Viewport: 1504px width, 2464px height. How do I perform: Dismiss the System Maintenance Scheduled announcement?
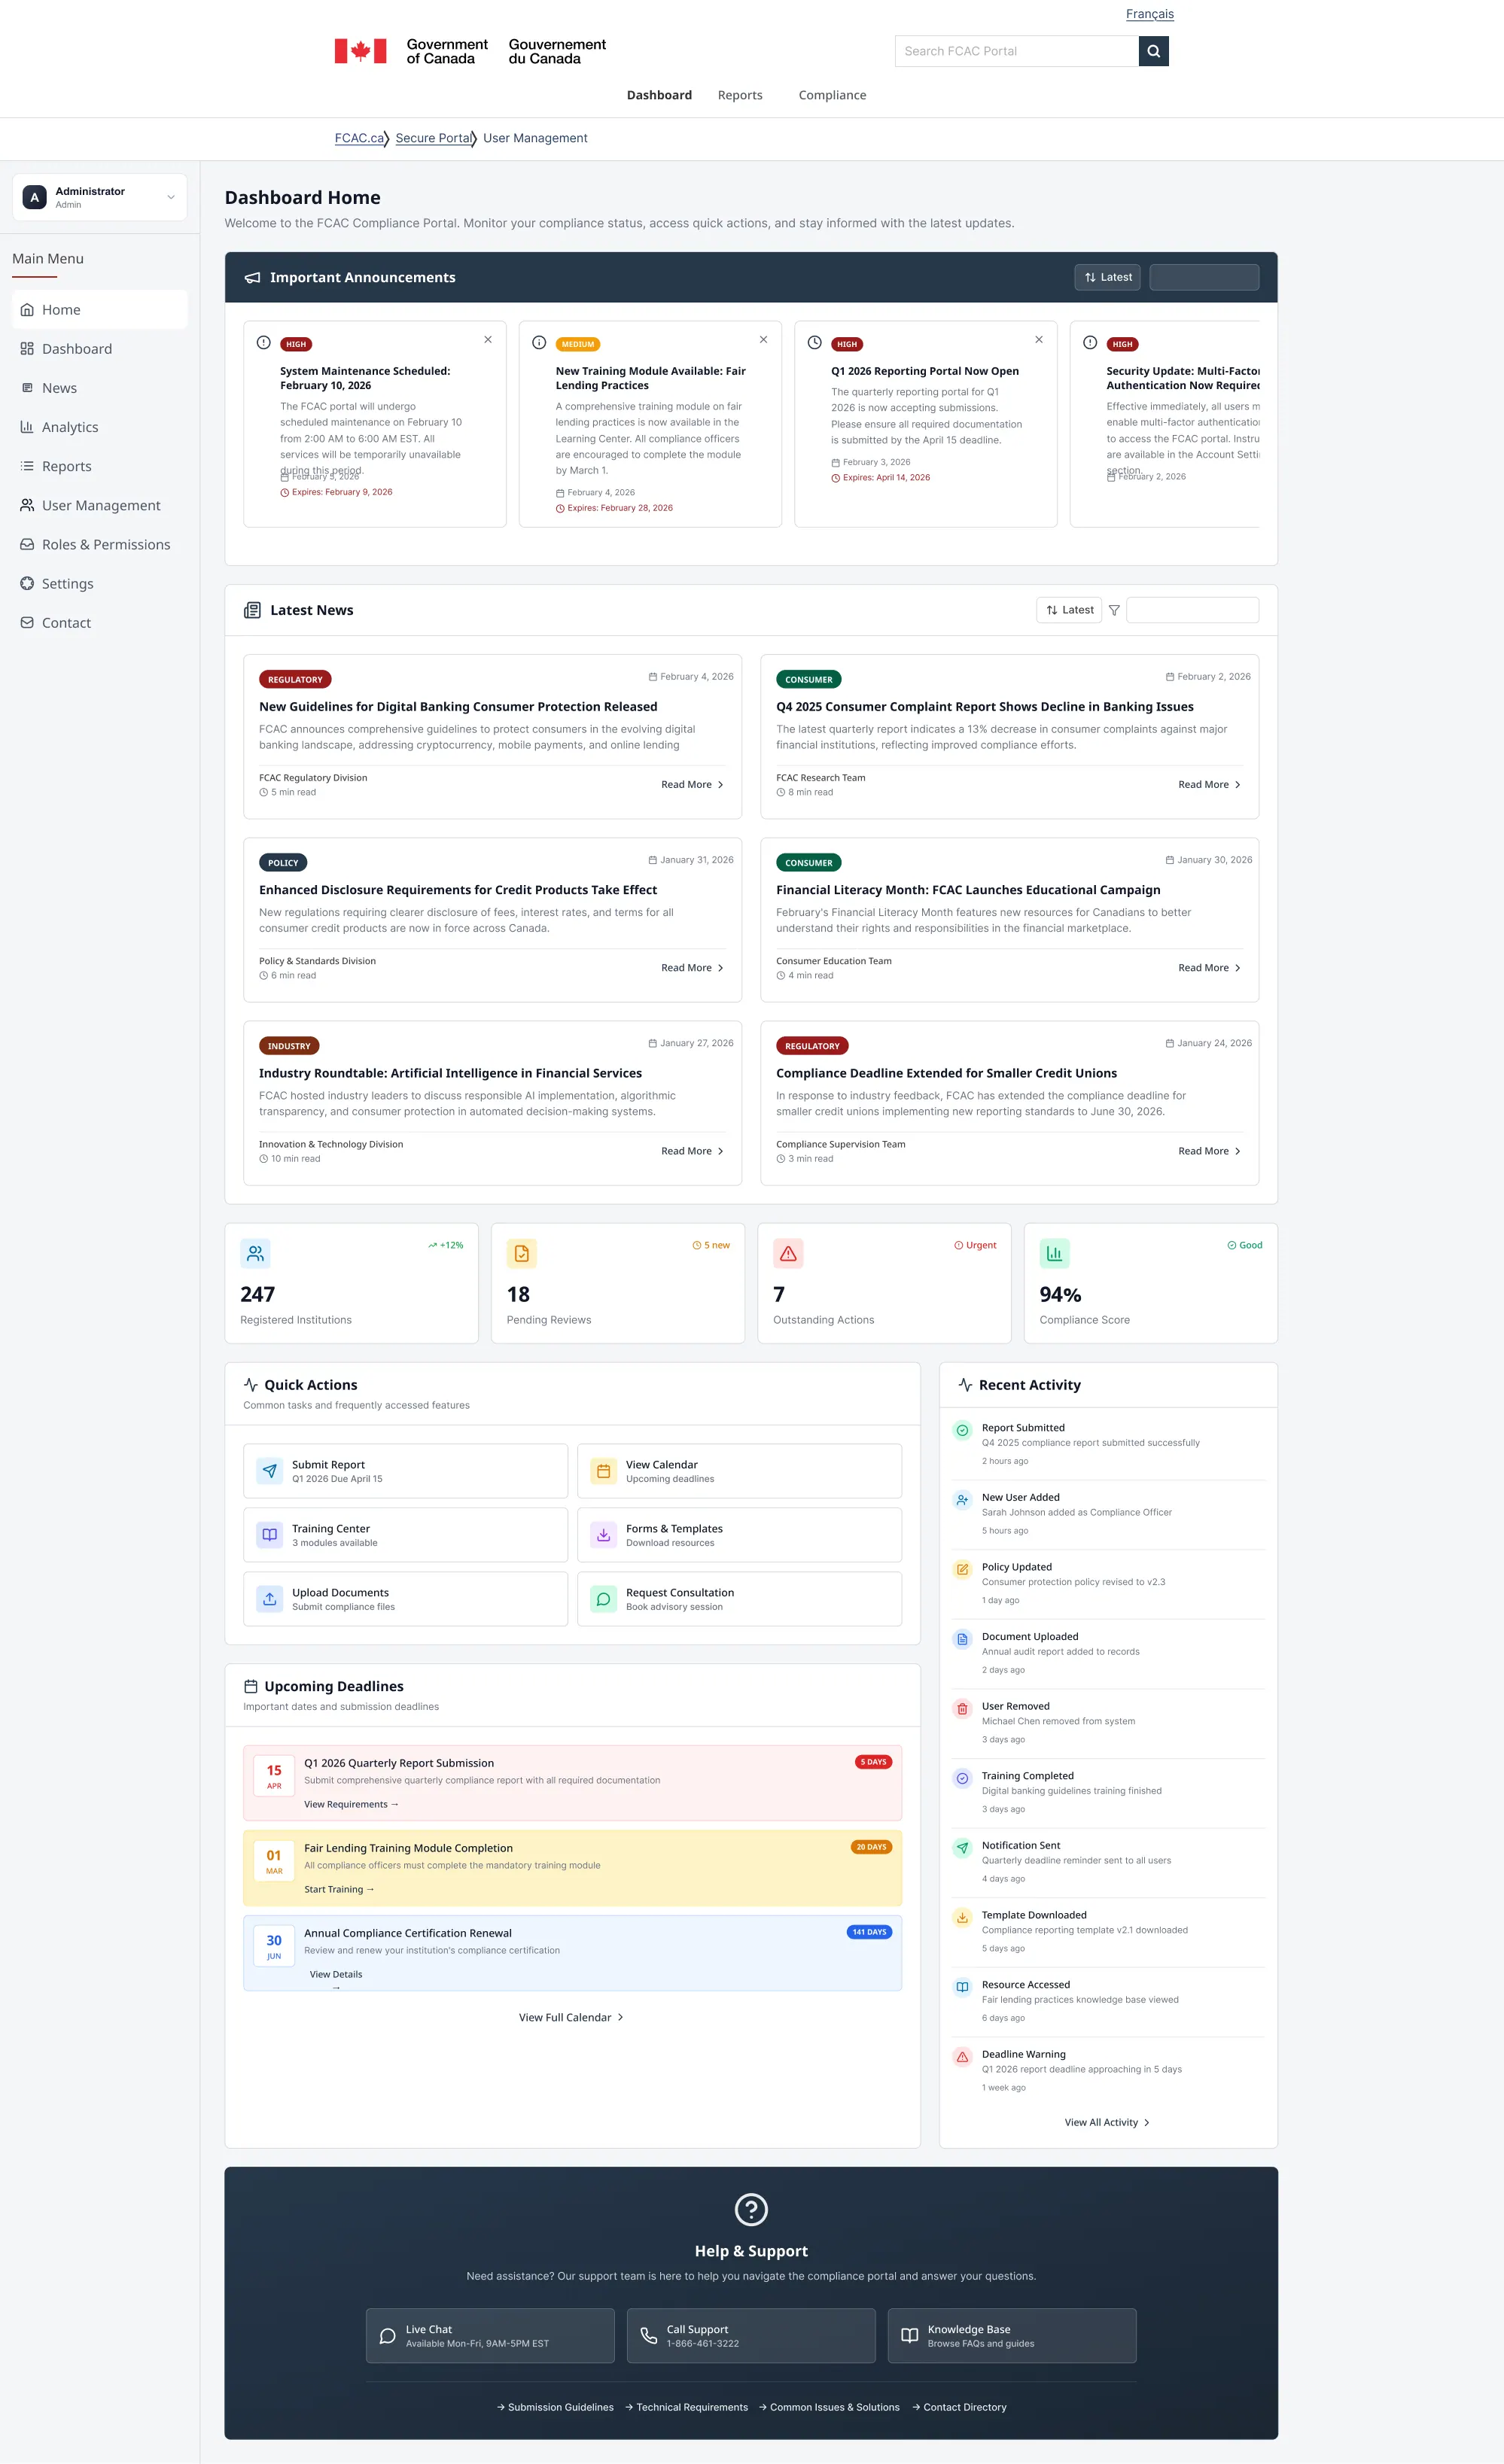click(x=488, y=340)
